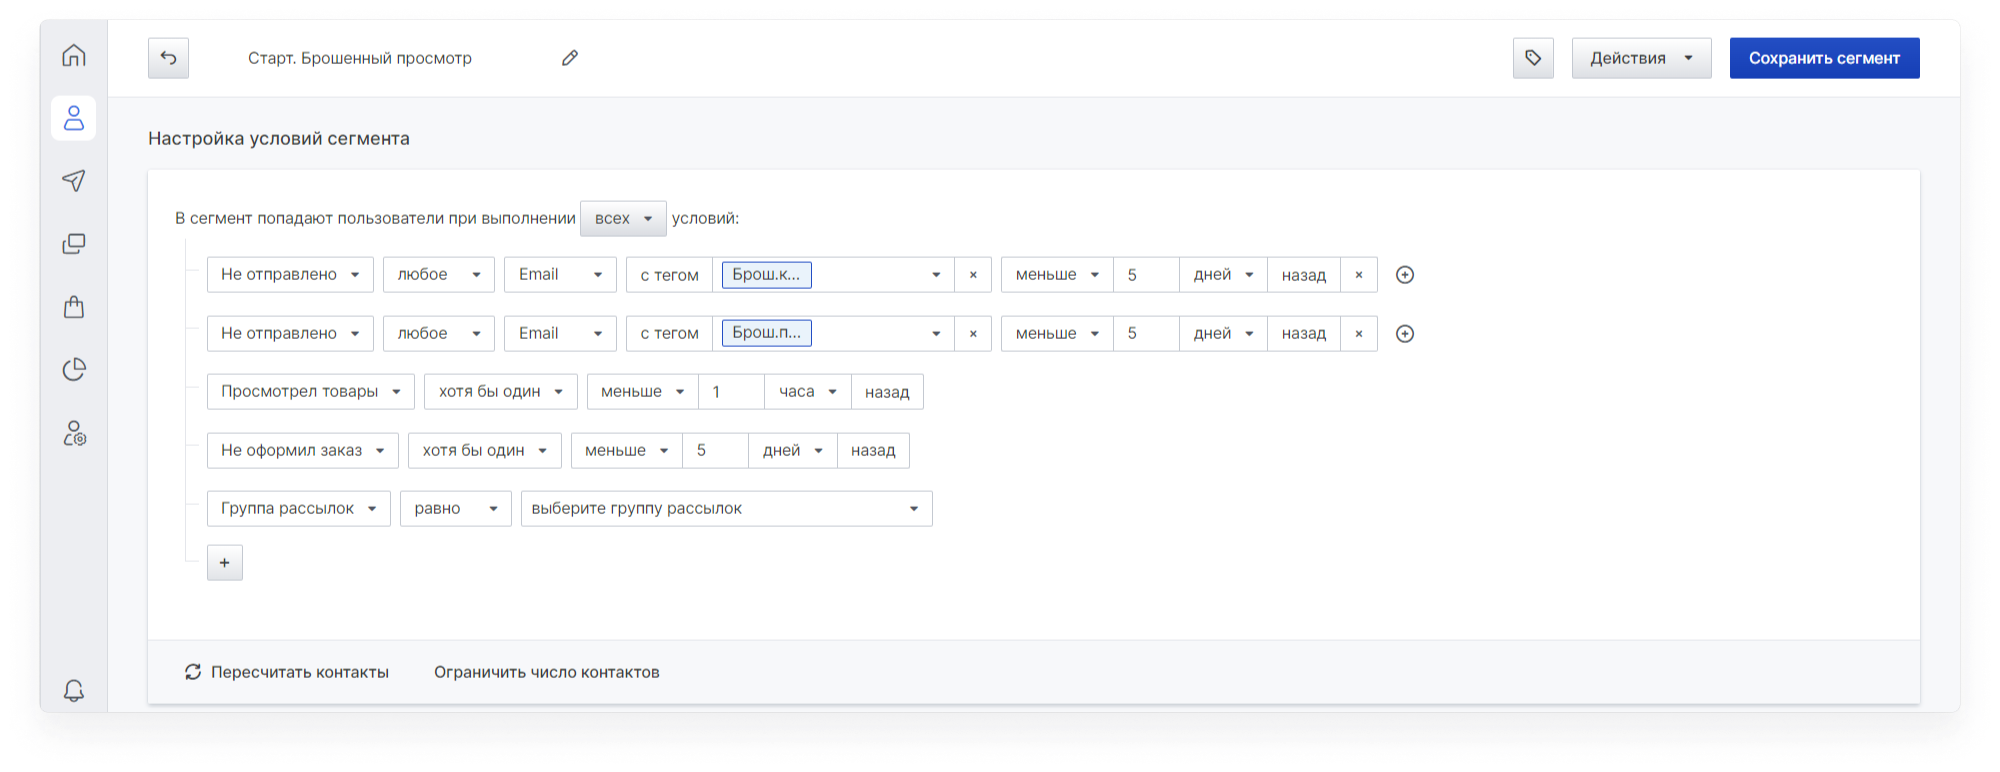Open first row 'любое' dropdown
This screenshot has width=2000, height=772.
(439, 275)
